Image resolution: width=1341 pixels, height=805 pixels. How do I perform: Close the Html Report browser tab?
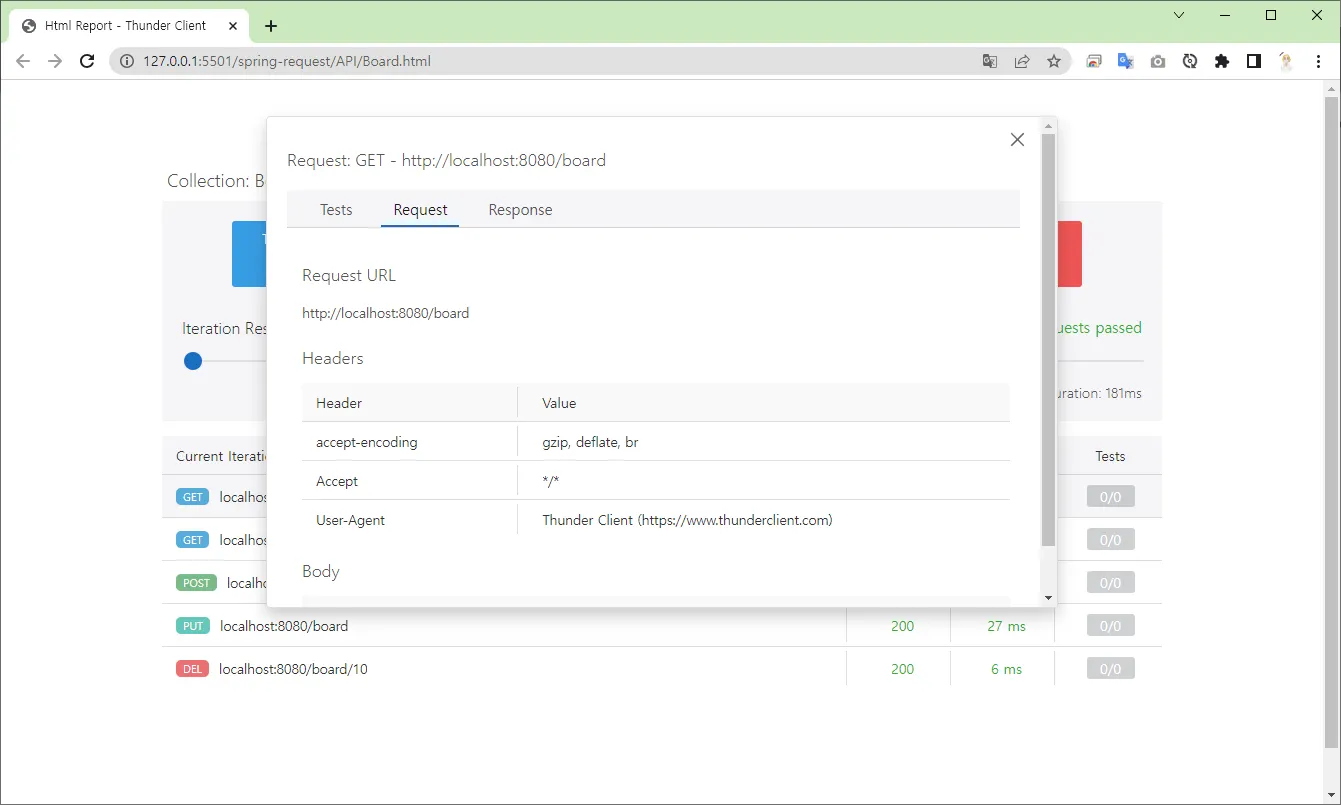coord(233,26)
